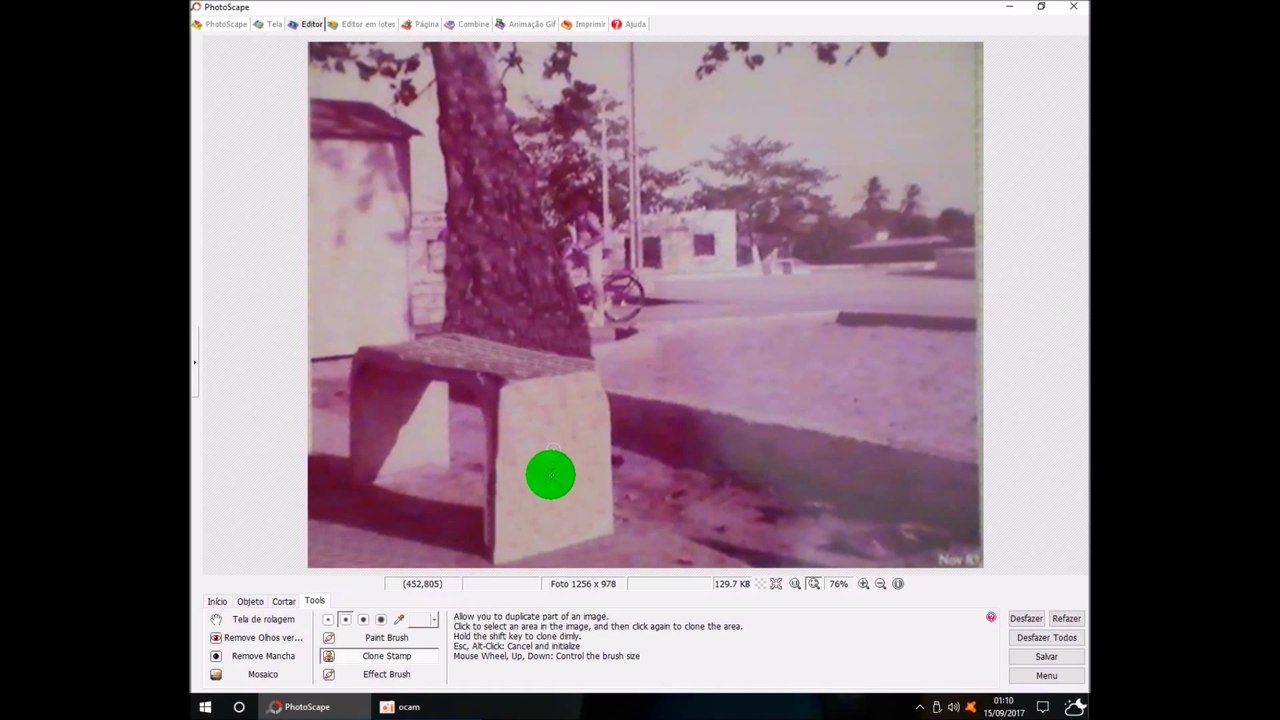Open the PhotoScape home tab
1280x720 pixels.
[220, 24]
